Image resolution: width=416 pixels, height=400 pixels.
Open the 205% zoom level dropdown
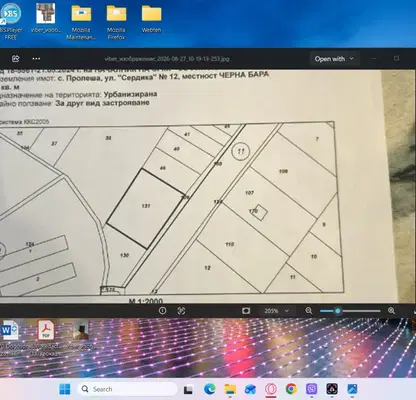pos(276,311)
